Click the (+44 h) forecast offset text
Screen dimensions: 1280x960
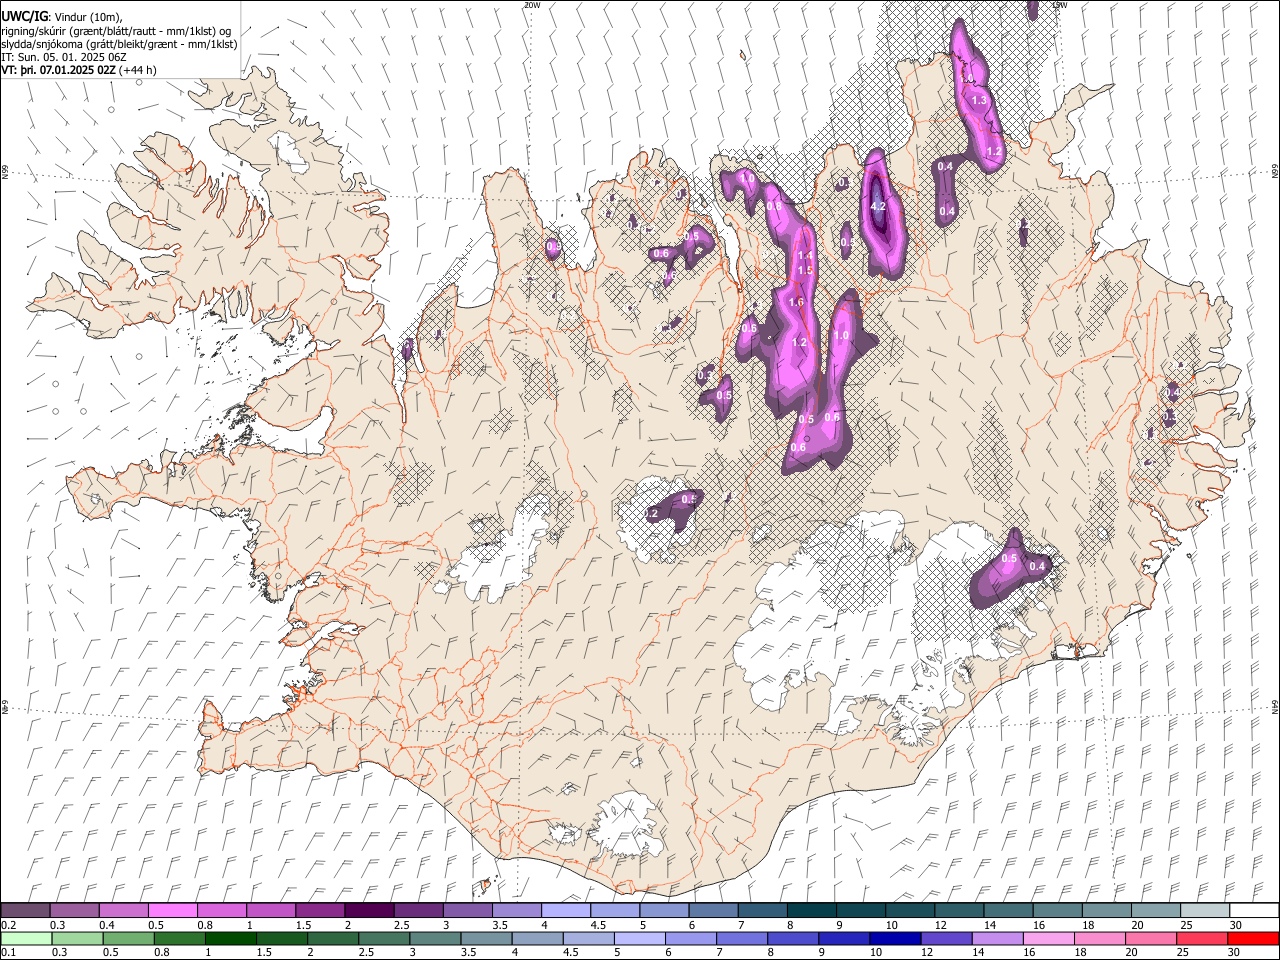(x=139, y=70)
